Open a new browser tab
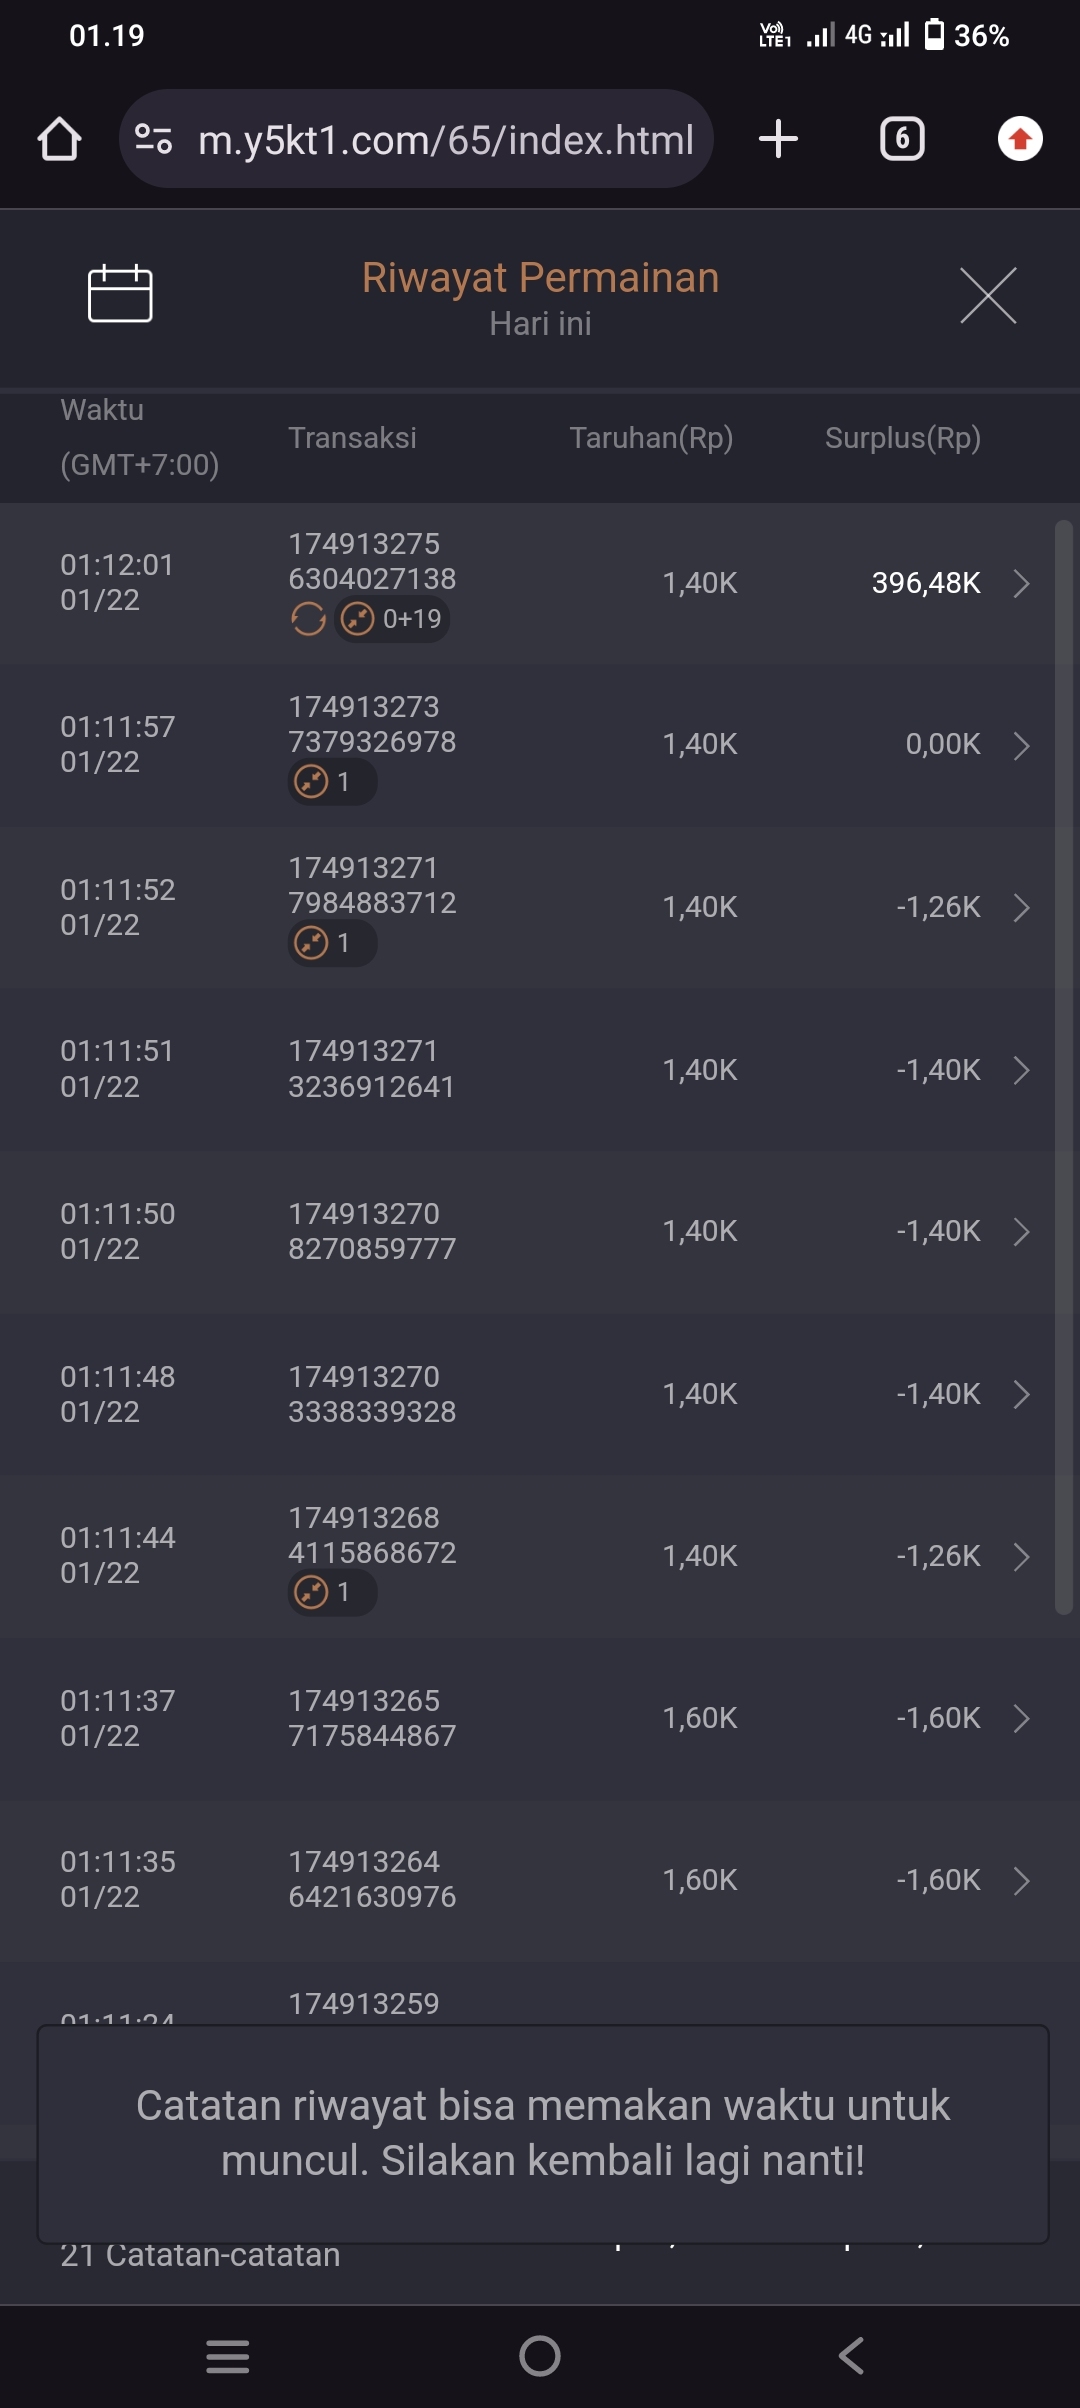1080x2408 pixels. pos(778,139)
